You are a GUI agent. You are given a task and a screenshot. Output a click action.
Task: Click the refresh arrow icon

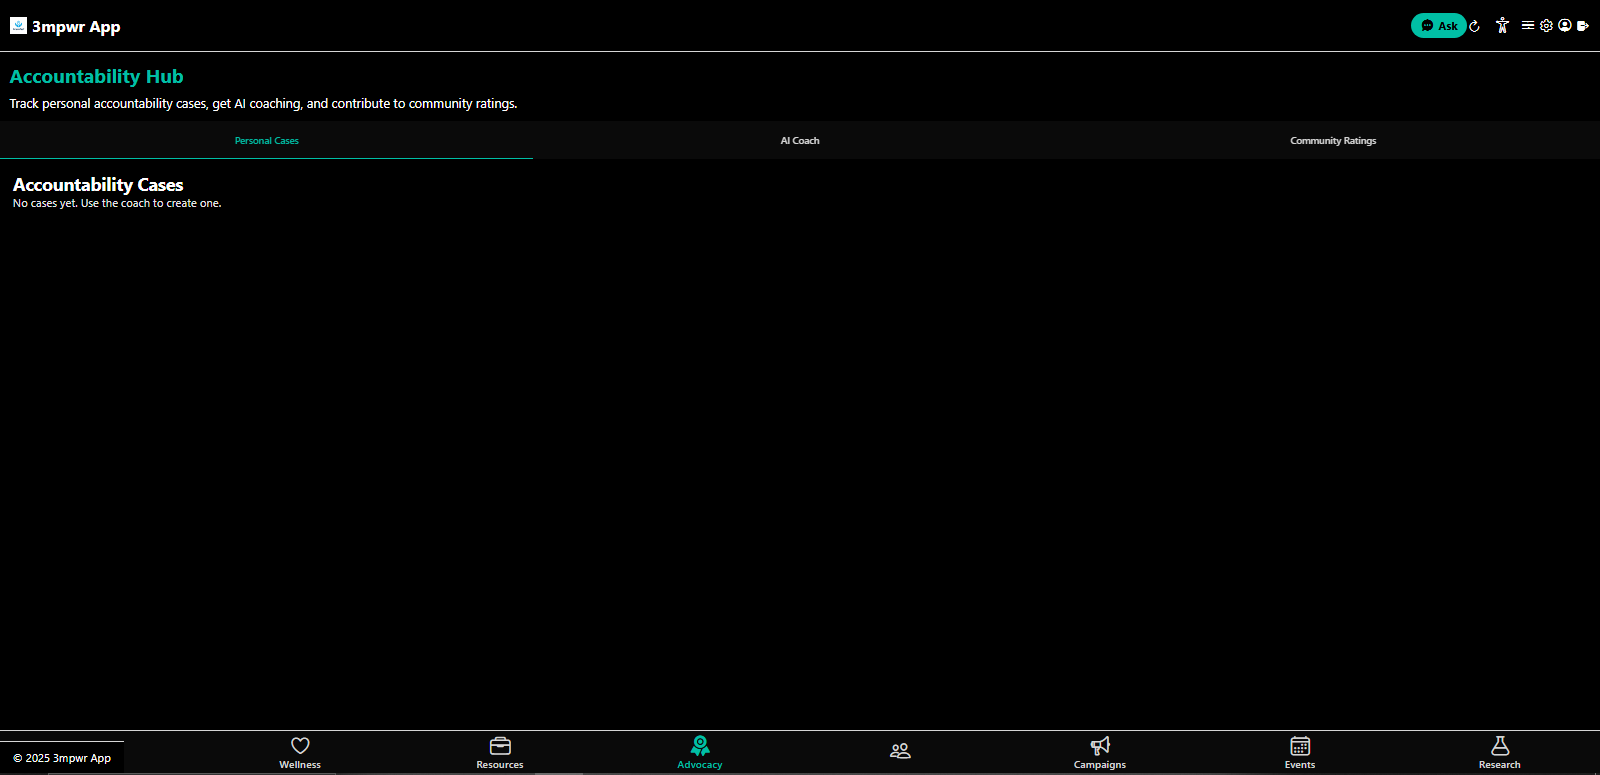tap(1474, 26)
